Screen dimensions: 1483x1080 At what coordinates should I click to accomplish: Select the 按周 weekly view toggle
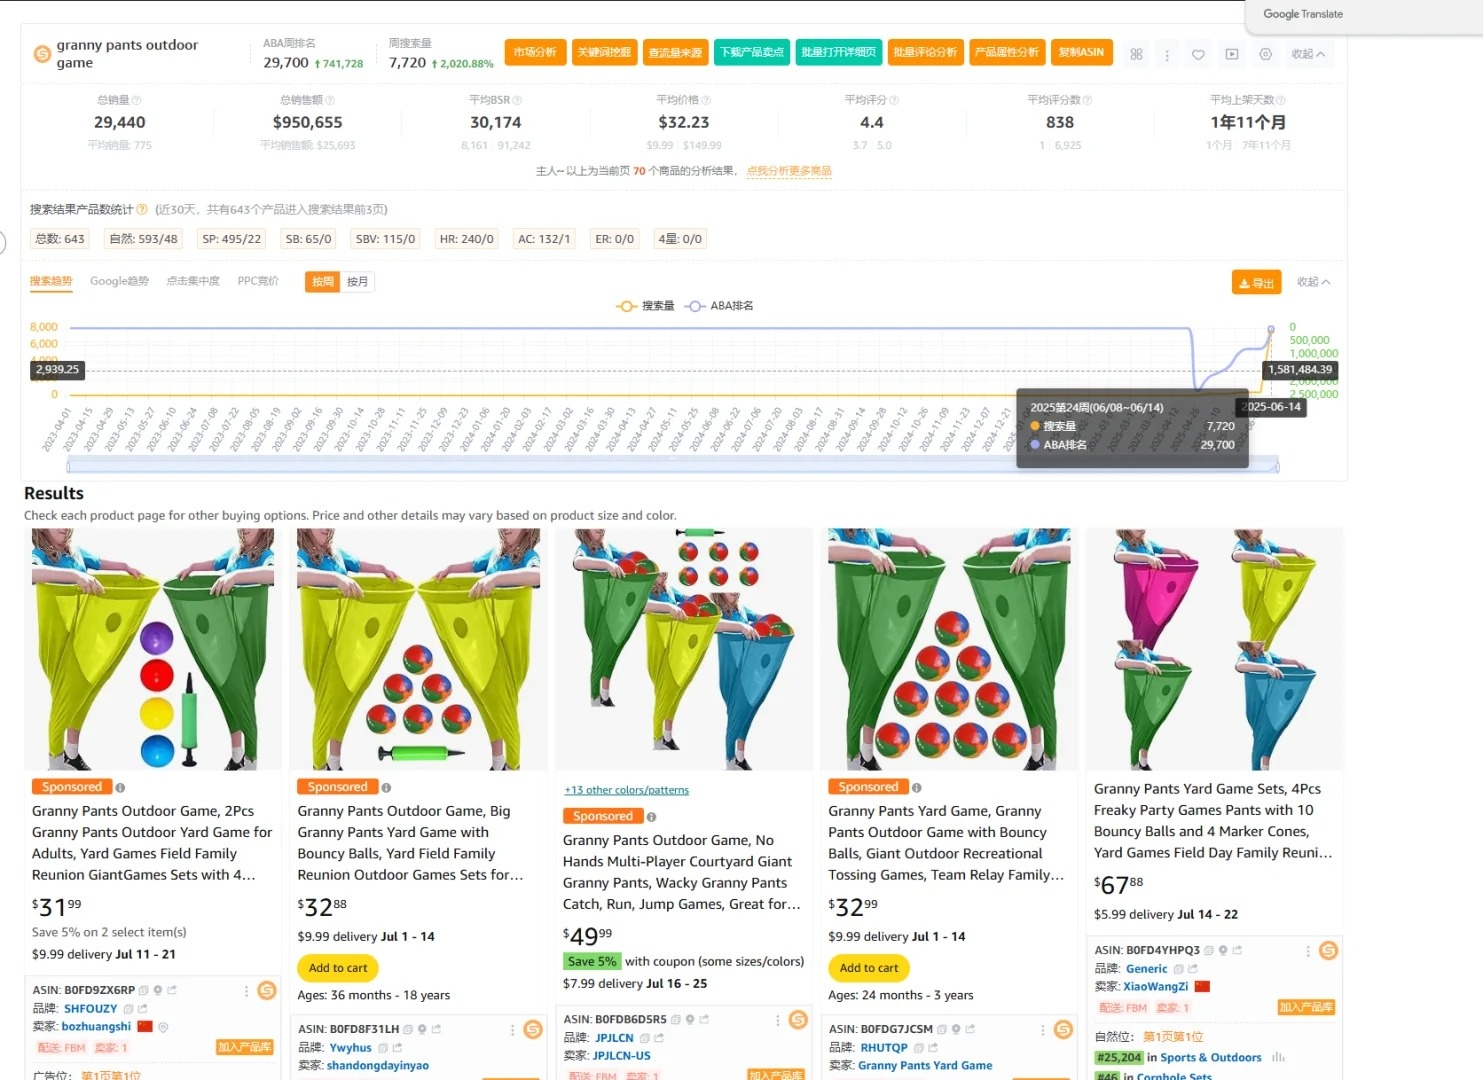(x=323, y=282)
